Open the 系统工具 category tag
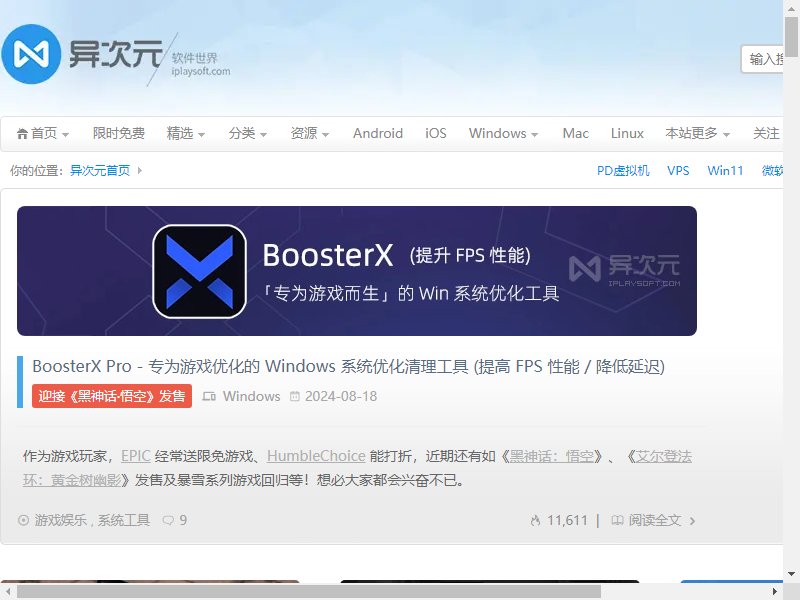The width and height of the screenshot is (800, 600). [x=124, y=520]
